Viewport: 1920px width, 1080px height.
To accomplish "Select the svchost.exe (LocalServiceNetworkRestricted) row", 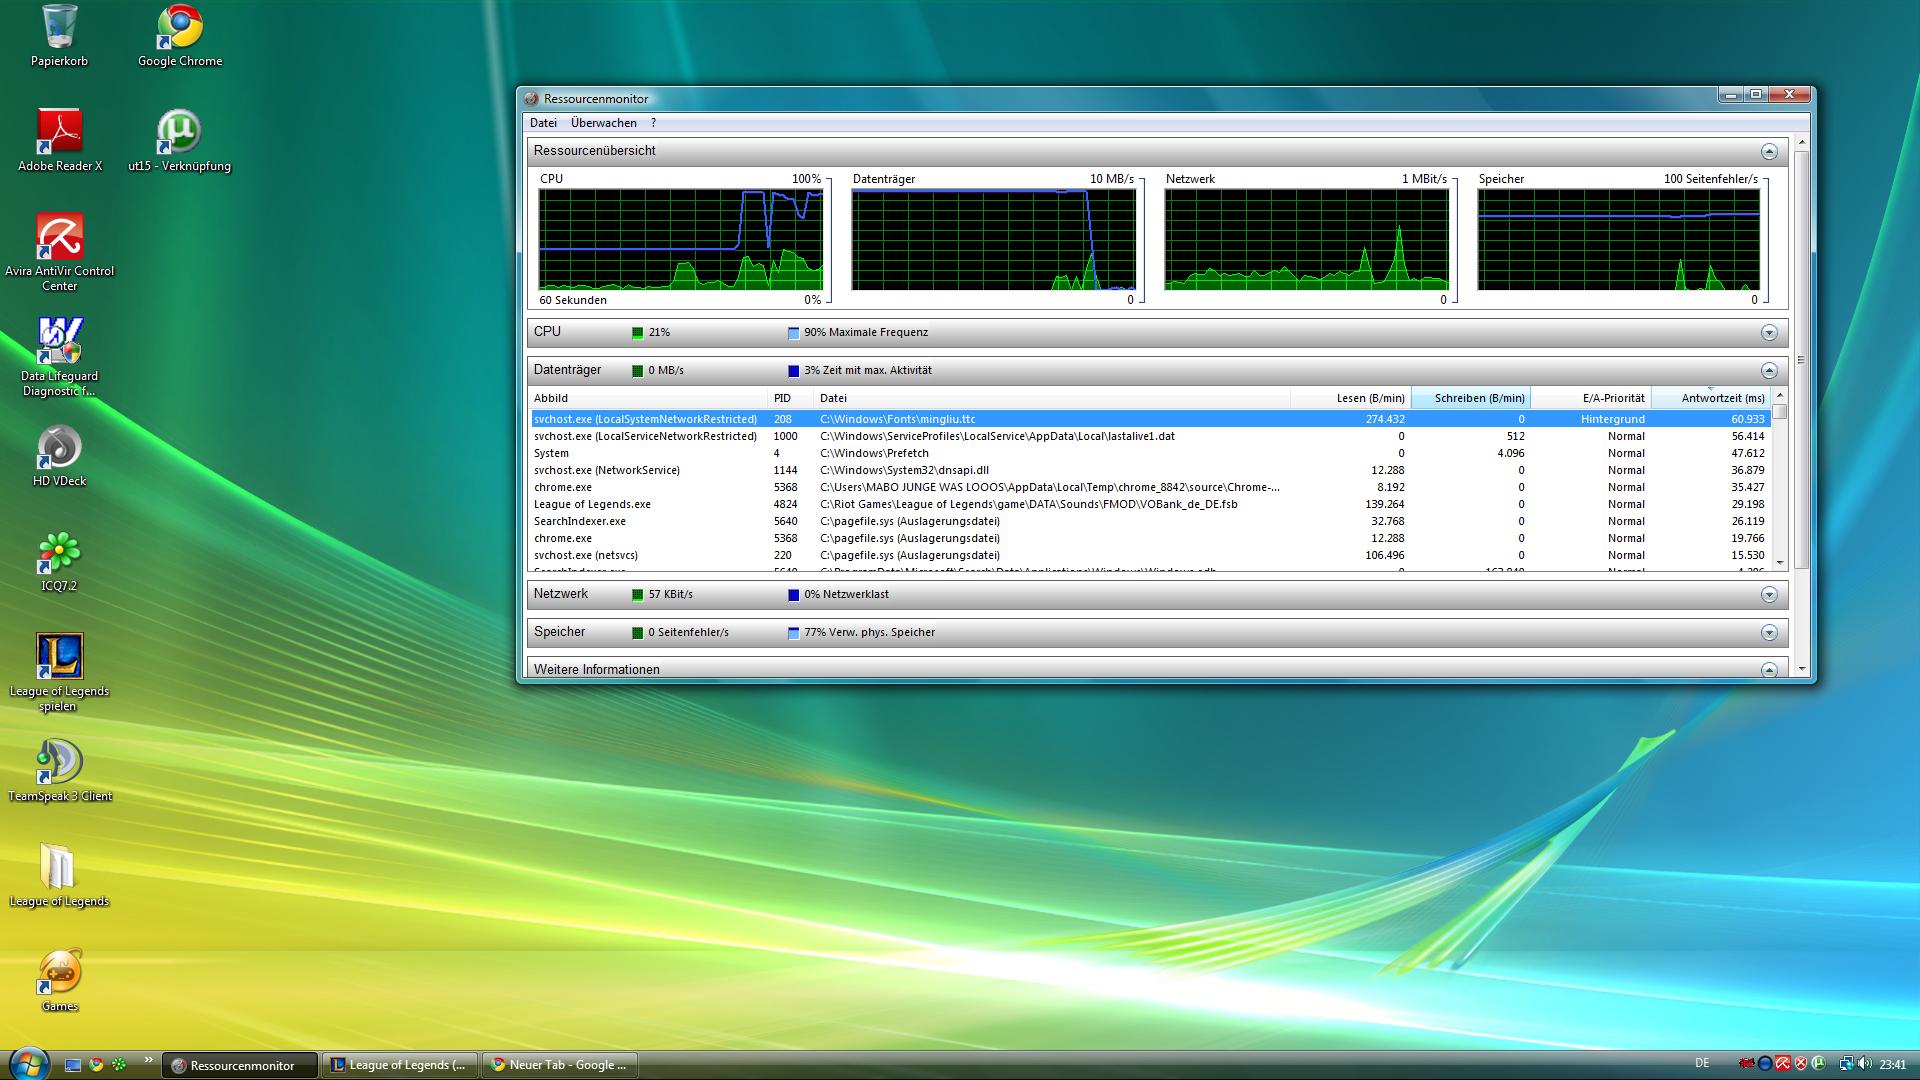I will [x=1150, y=436].
